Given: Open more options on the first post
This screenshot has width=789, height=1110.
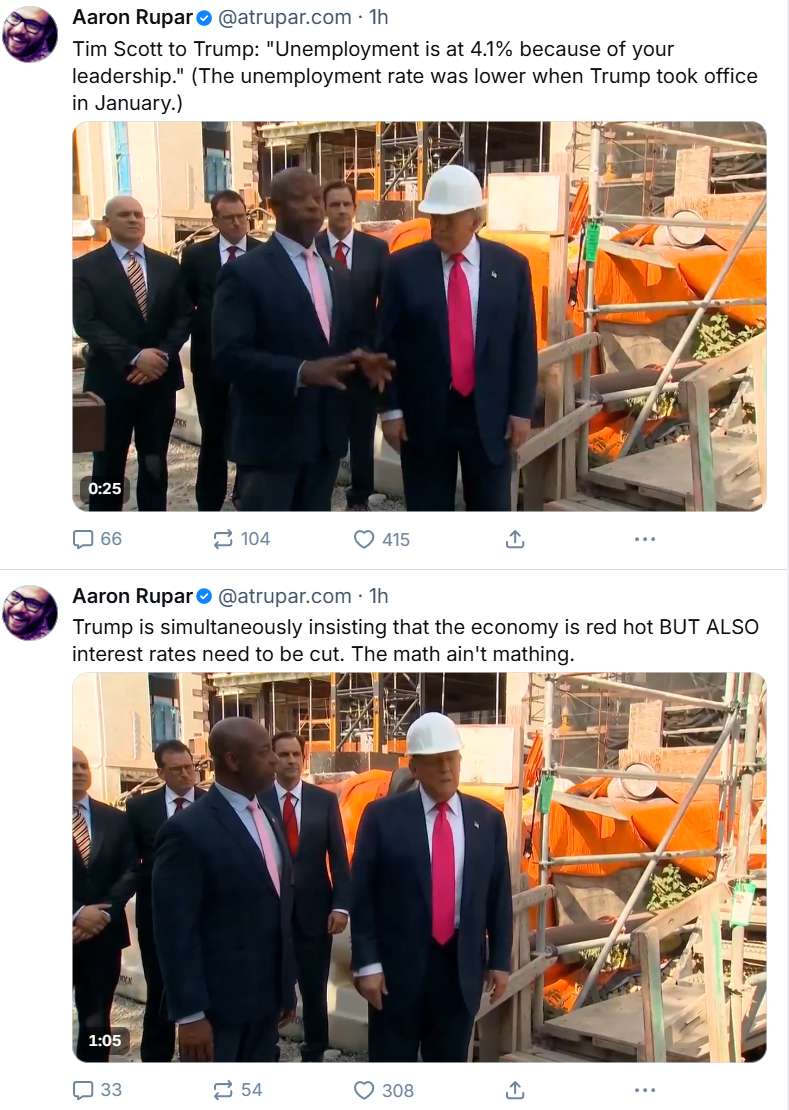Looking at the screenshot, I should [x=645, y=539].
